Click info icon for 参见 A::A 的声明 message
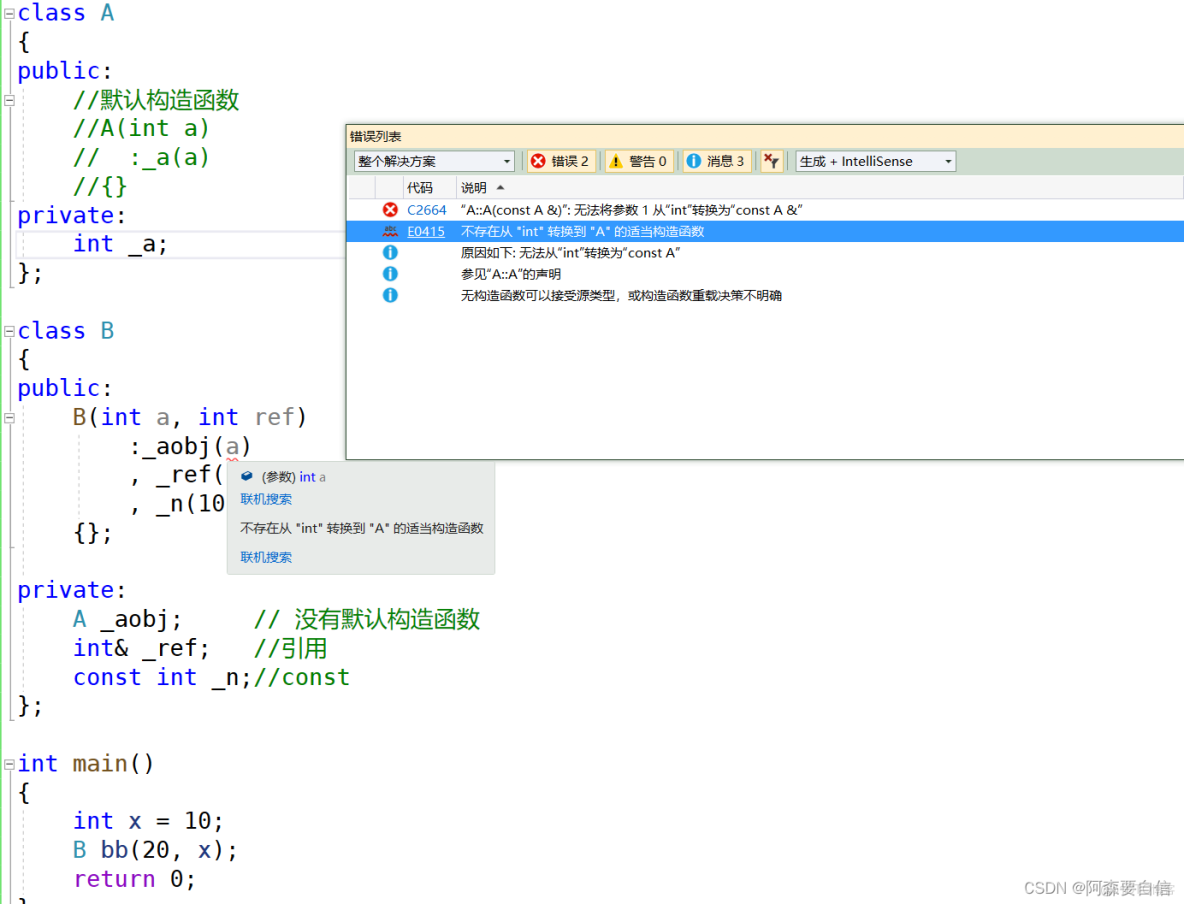Image resolution: width=1184 pixels, height=904 pixels. pos(390,273)
